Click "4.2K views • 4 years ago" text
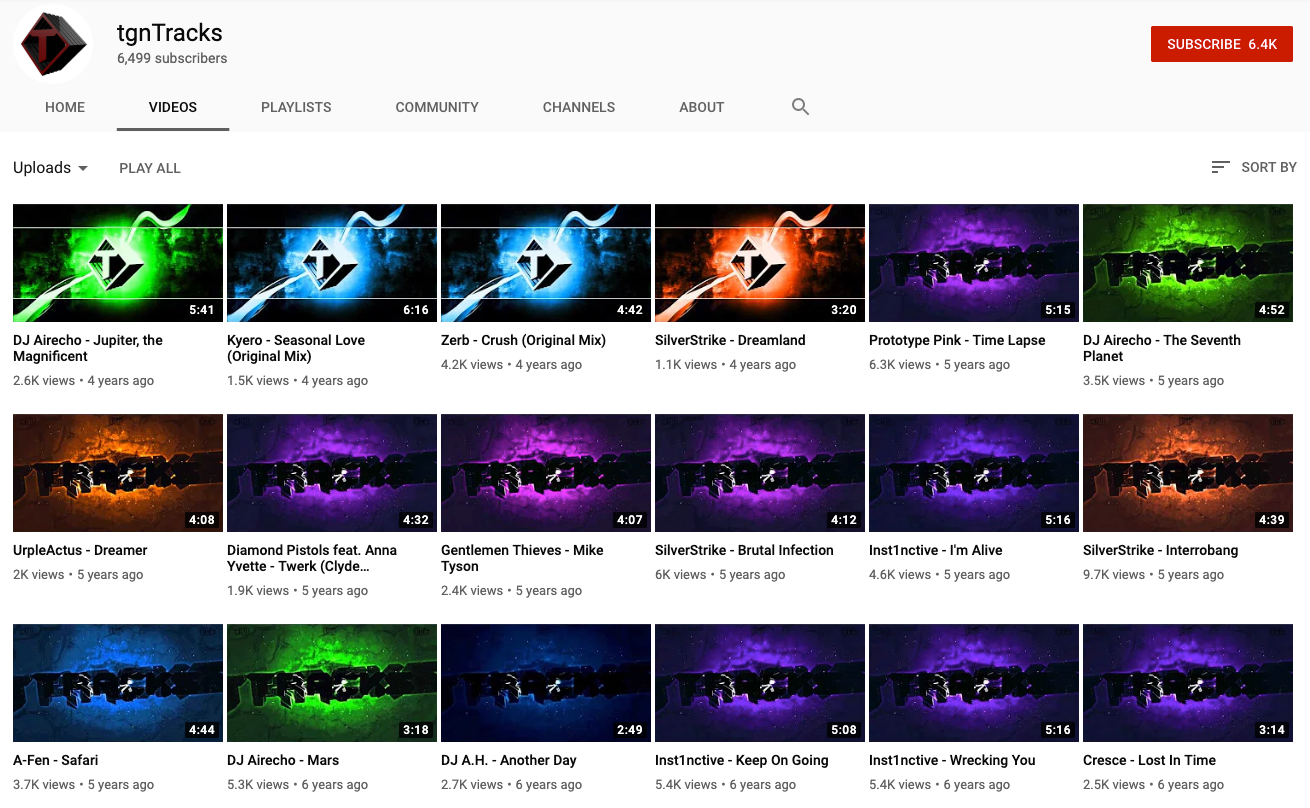1310x808 pixels. 512,365
